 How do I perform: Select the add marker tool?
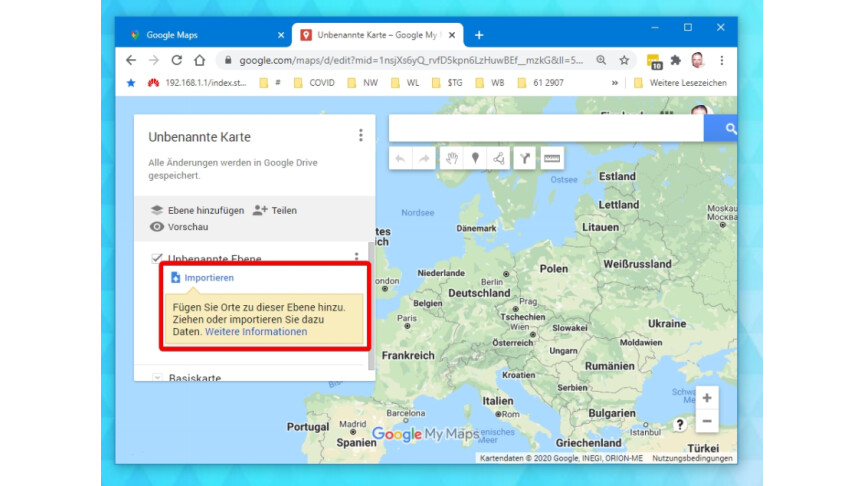[x=475, y=159]
